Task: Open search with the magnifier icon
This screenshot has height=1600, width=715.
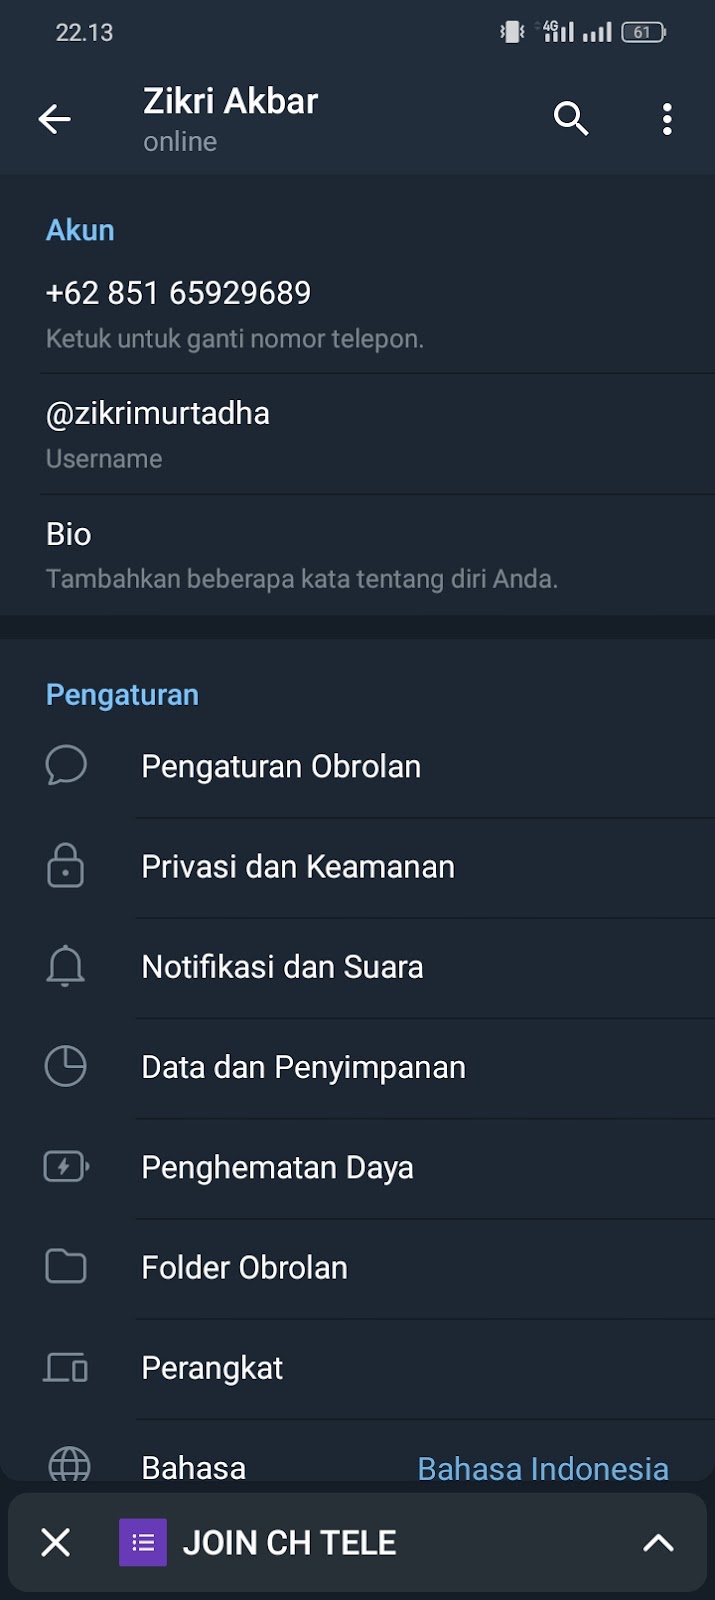Action: tap(571, 119)
